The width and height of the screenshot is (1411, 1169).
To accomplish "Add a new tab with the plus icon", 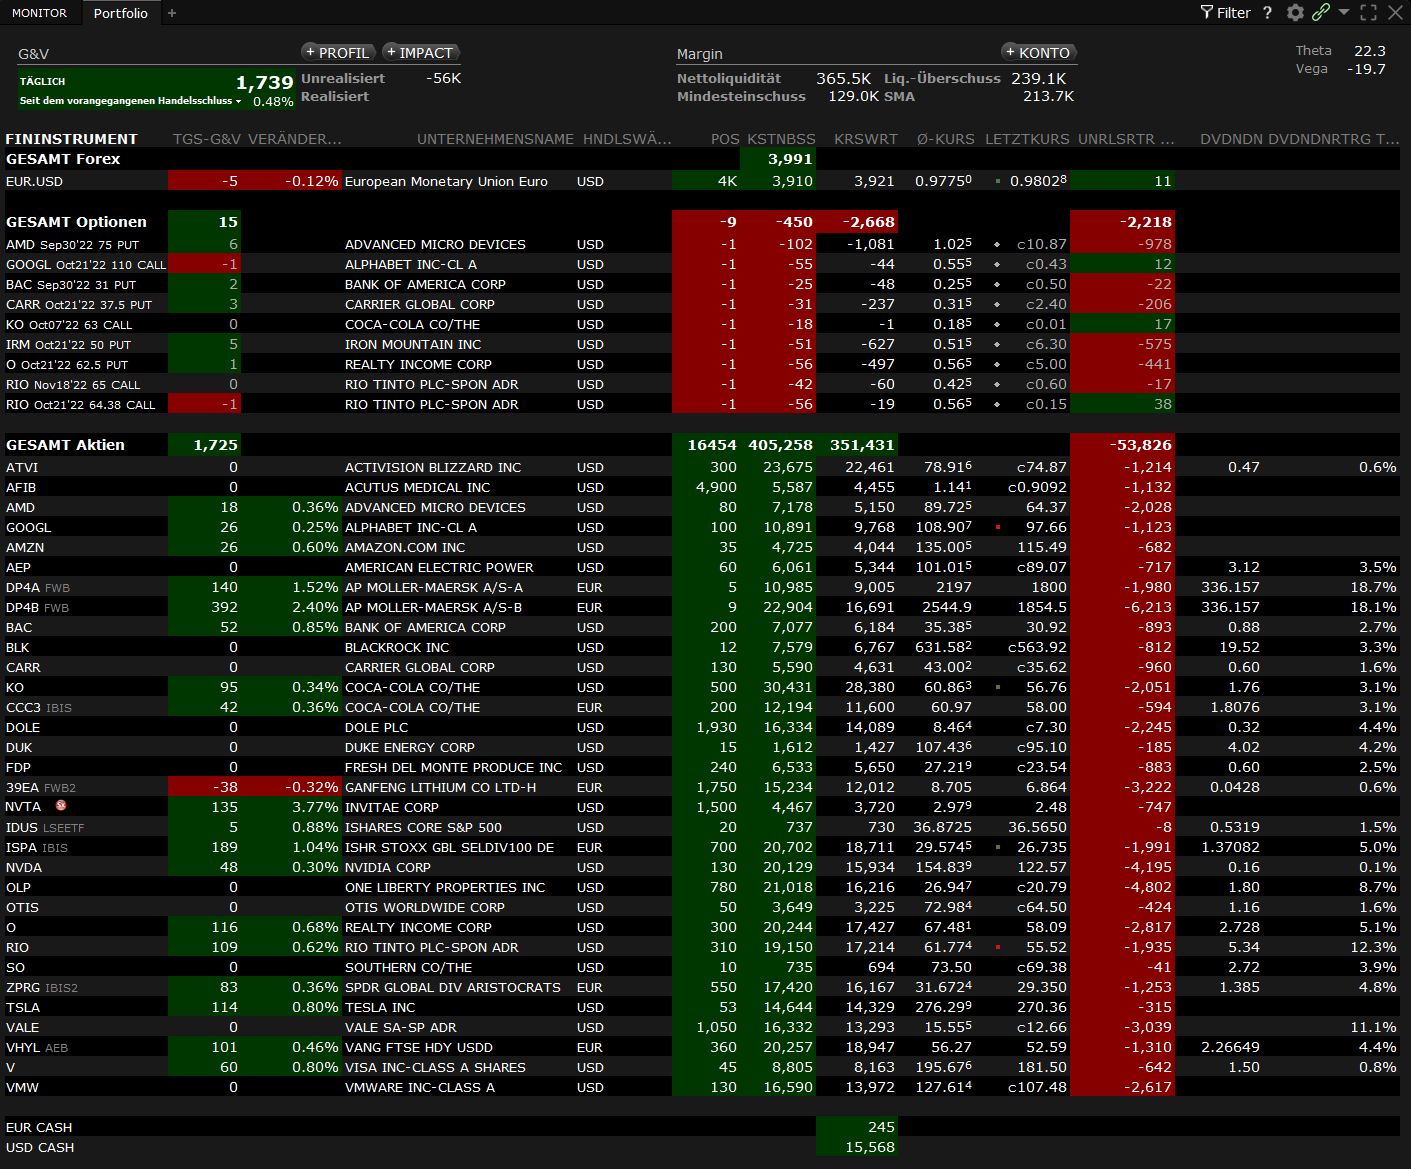I will [172, 13].
